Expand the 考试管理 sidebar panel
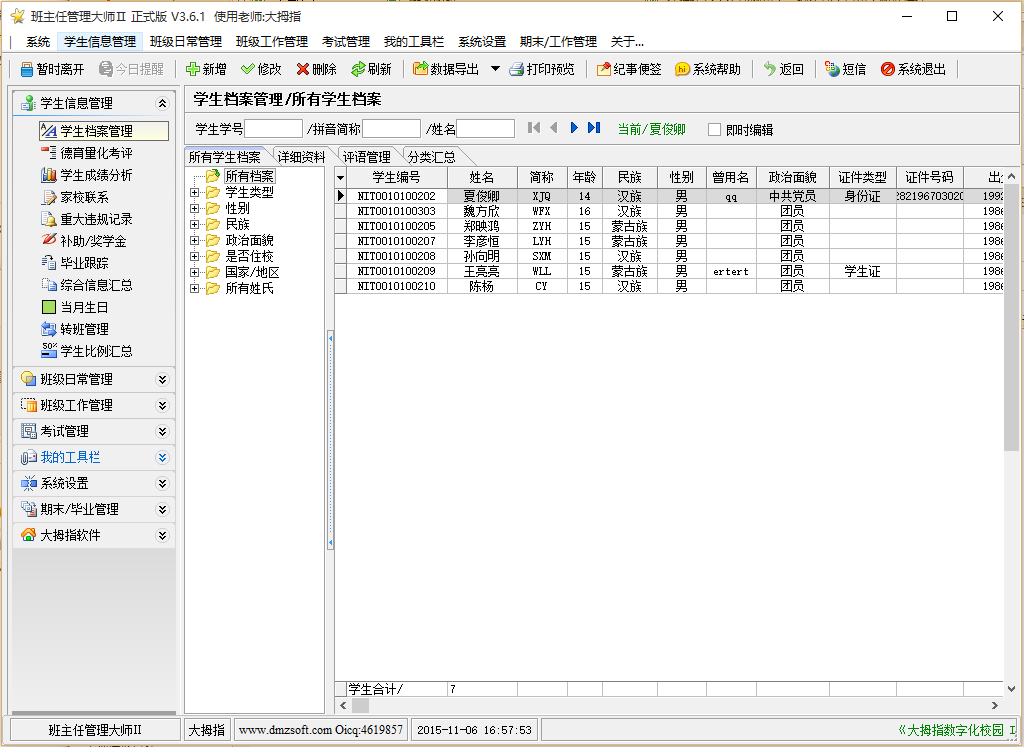The height and width of the screenshot is (747, 1024). (x=162, y=431)
